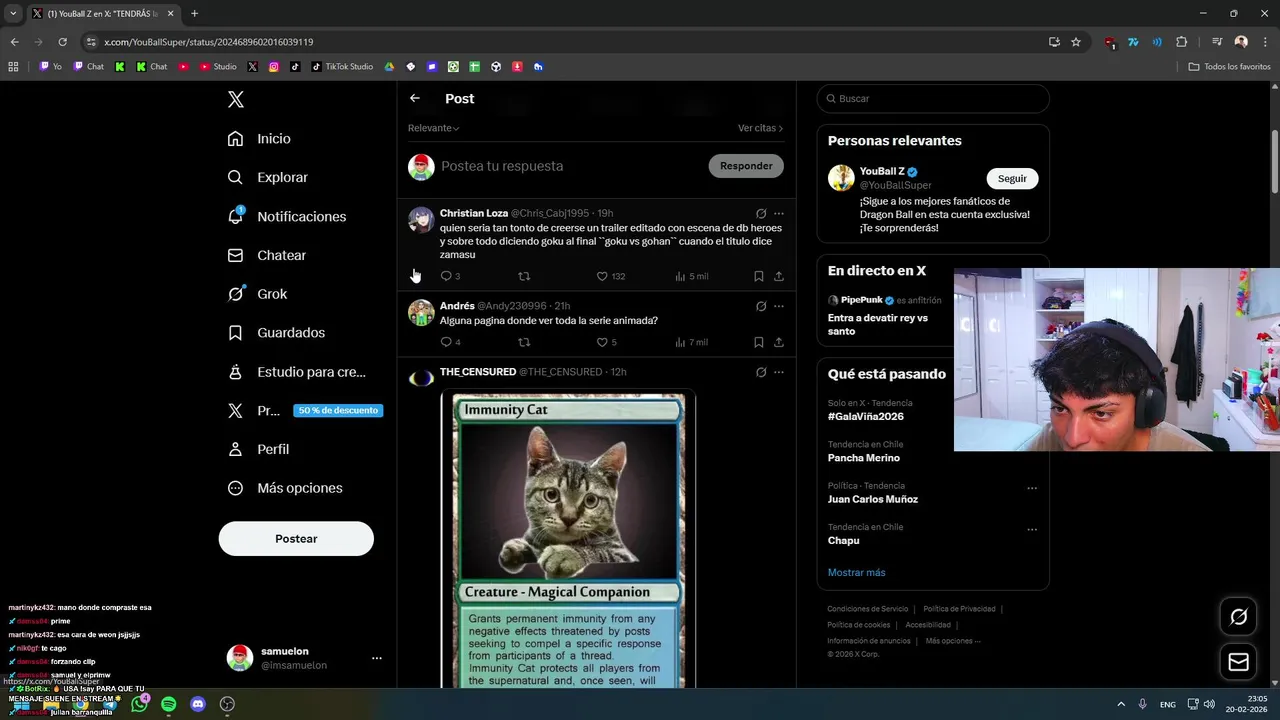View stats on Christian Loza's comment
The height and width of the screenshot is (720, 1280).
point(691,276)
